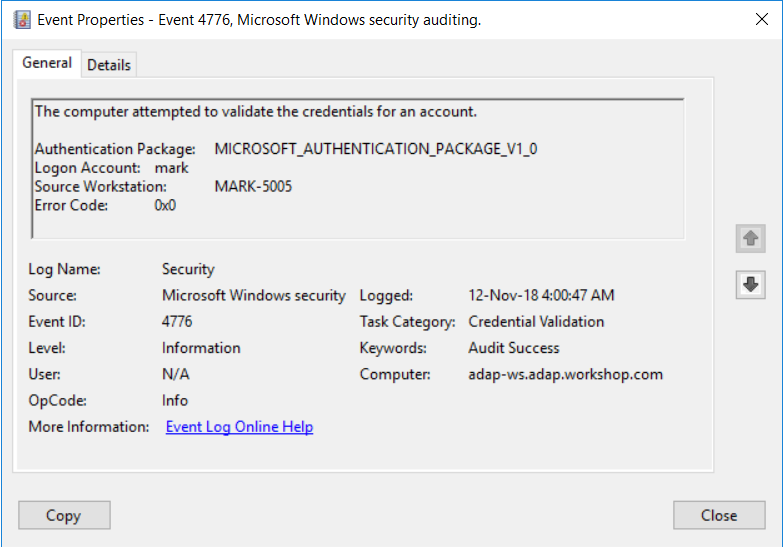Viewport: 783px width, 548px height.
Task: Click the User value N/A
Action: coord(175,374)
